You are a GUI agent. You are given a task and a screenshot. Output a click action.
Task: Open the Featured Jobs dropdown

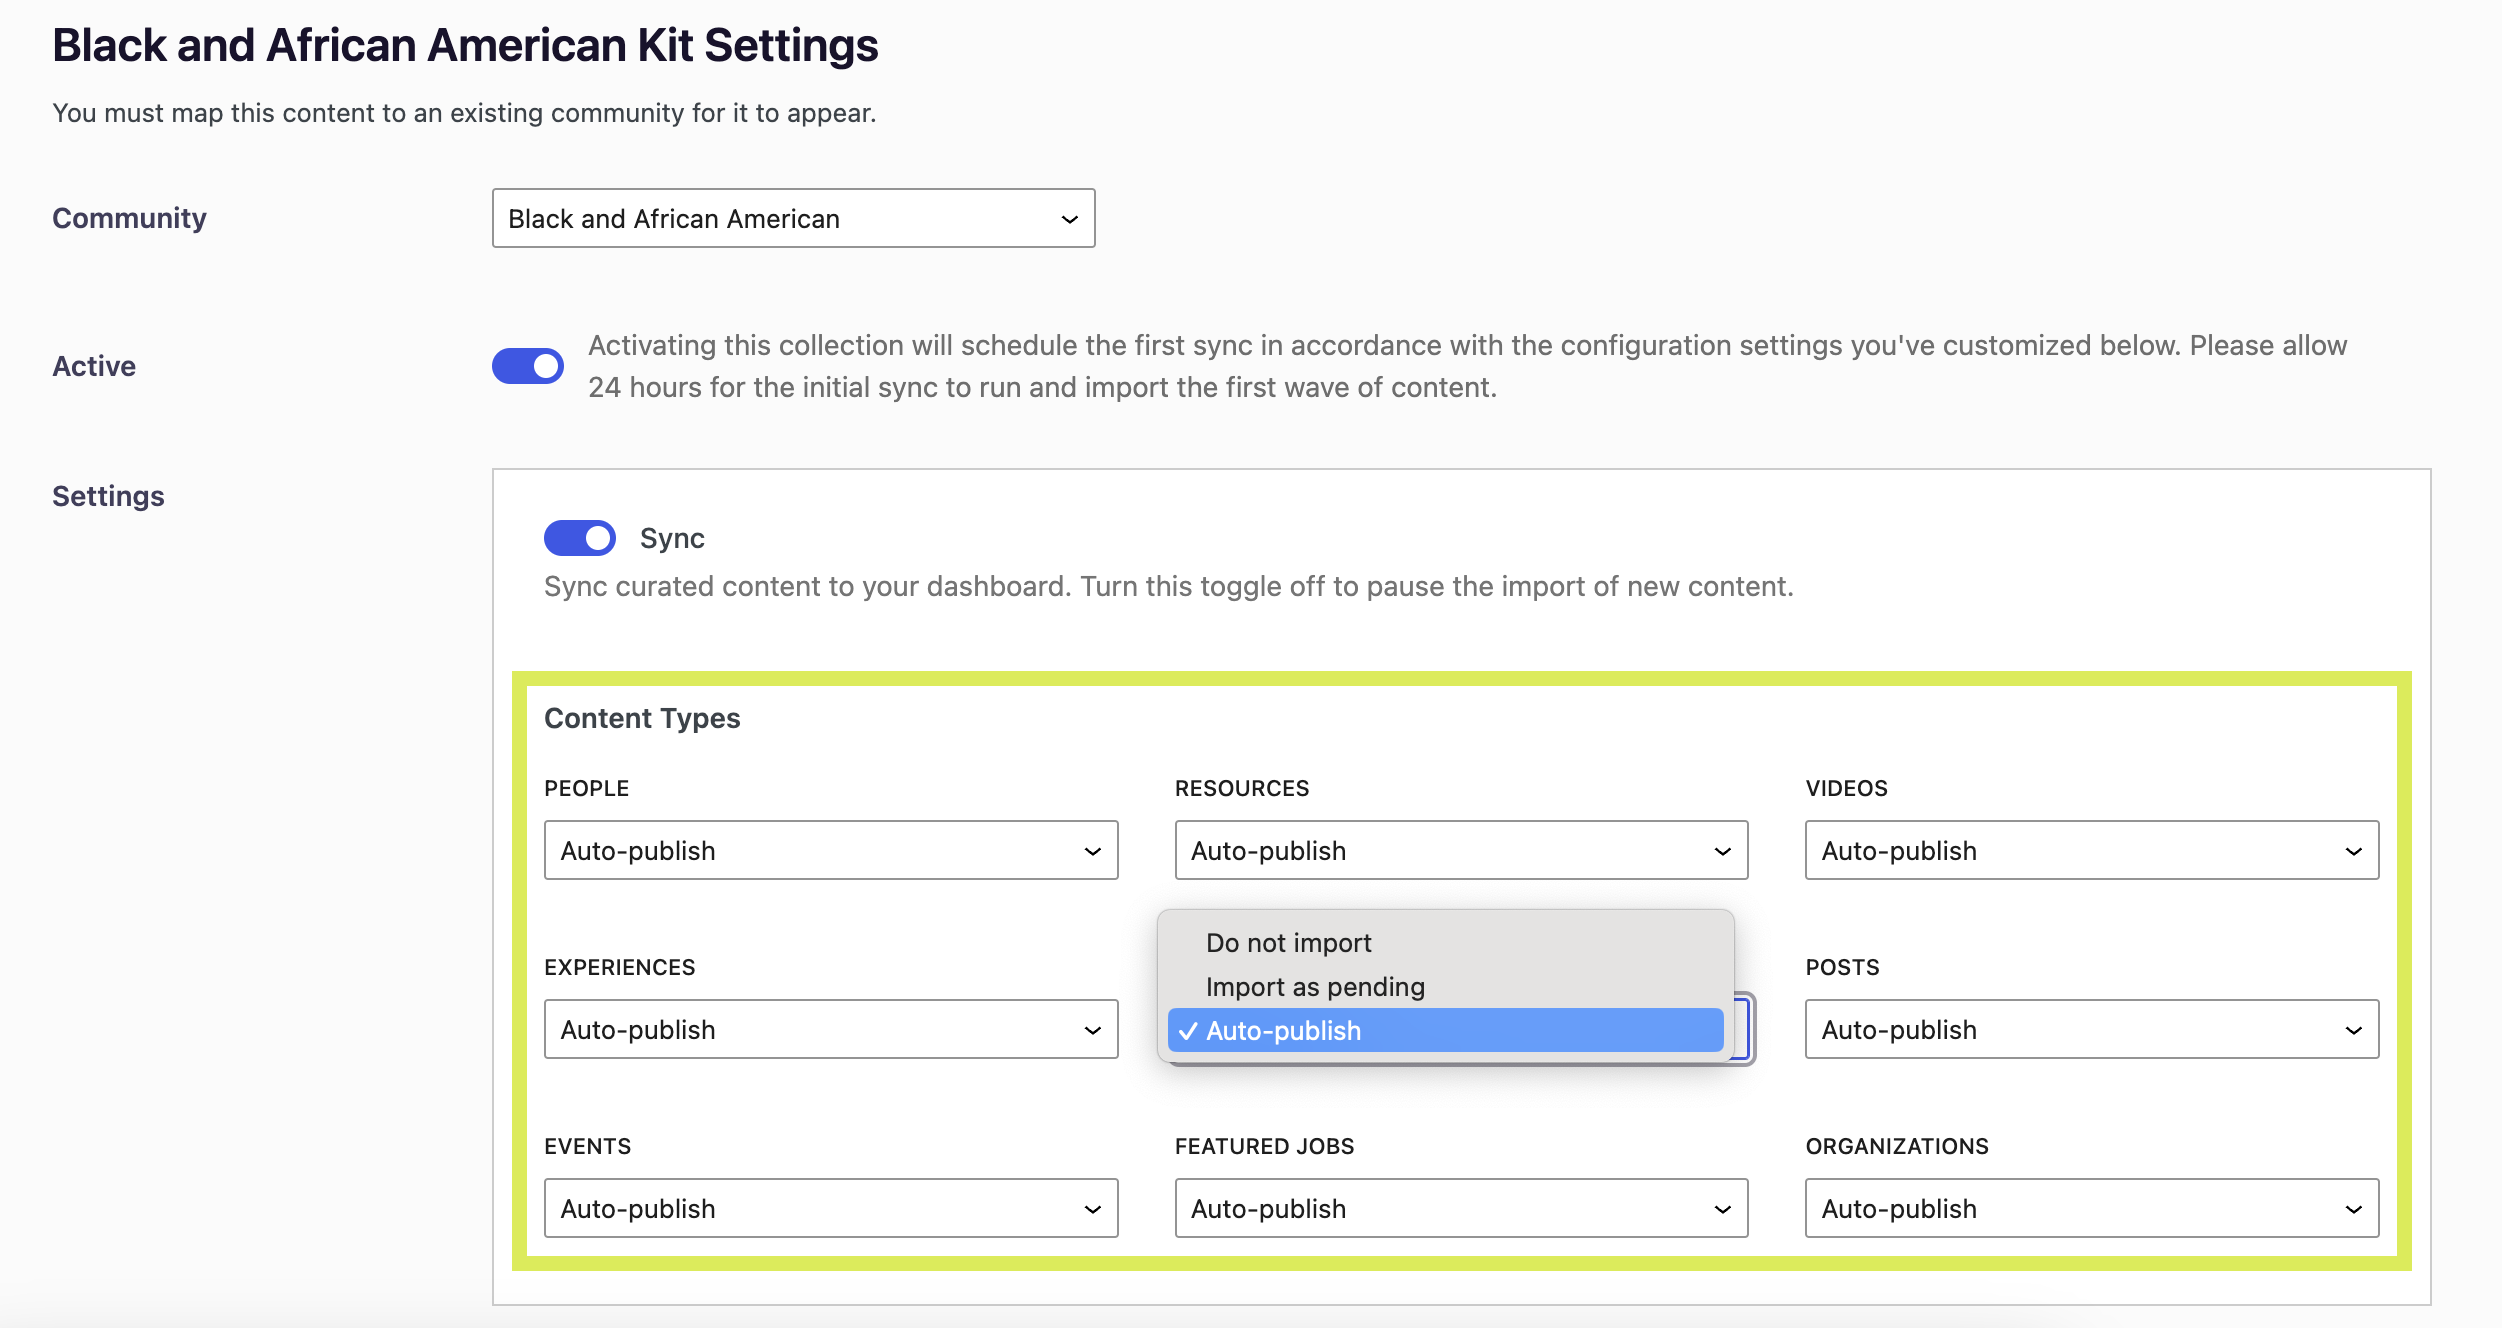coord(1460,1208)
